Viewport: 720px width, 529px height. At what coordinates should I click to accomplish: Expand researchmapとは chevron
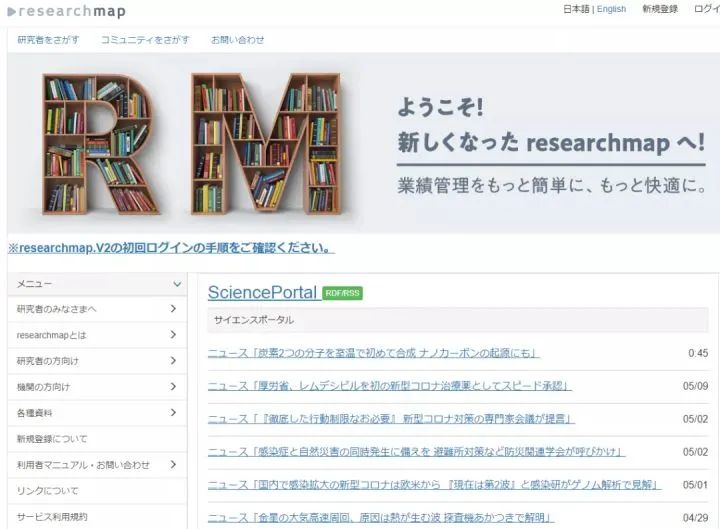(173, 335)
